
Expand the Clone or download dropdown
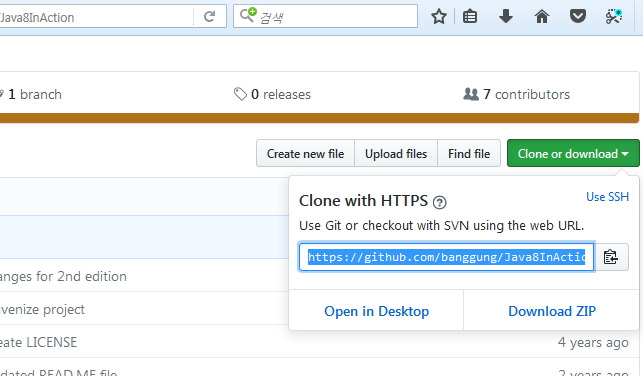click(x=573, y=153)
